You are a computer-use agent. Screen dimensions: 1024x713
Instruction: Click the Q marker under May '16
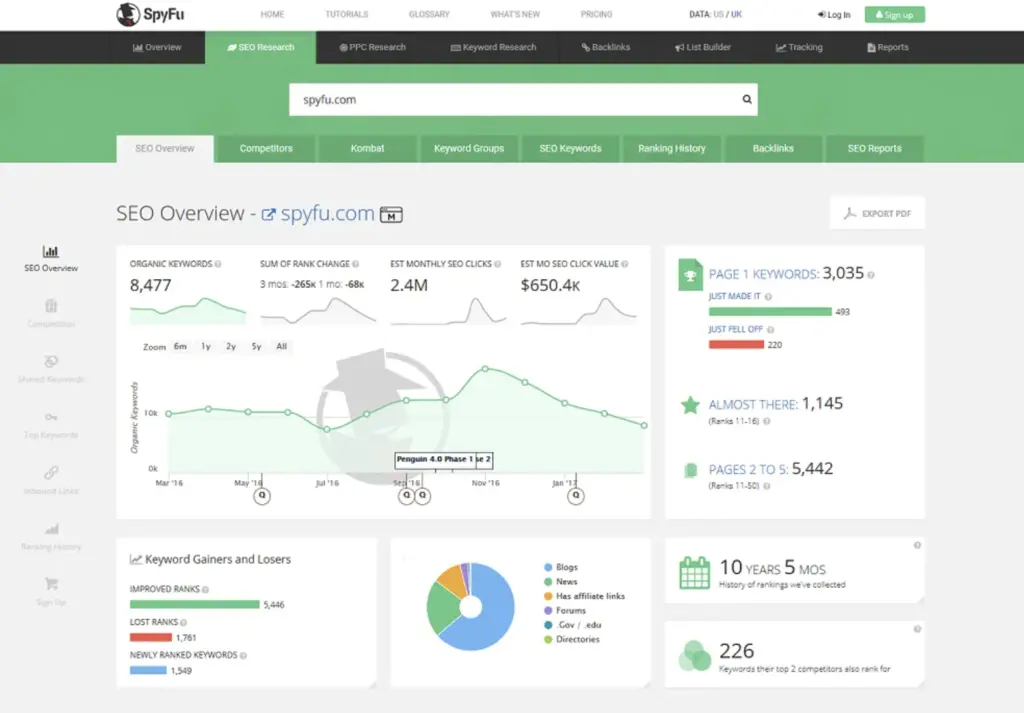tap(262, 496)
